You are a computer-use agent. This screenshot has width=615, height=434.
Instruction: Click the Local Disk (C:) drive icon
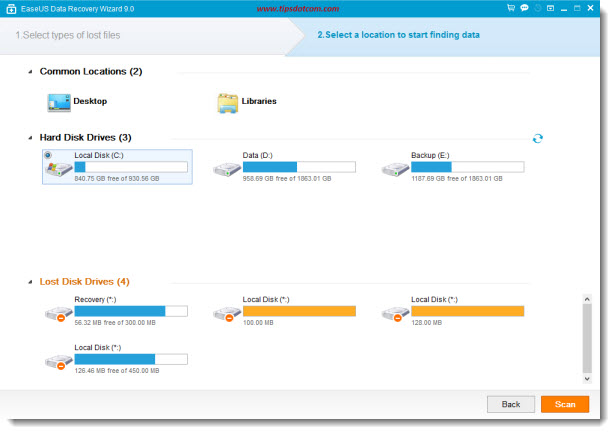pyautogui.click(x=59, y=169)
